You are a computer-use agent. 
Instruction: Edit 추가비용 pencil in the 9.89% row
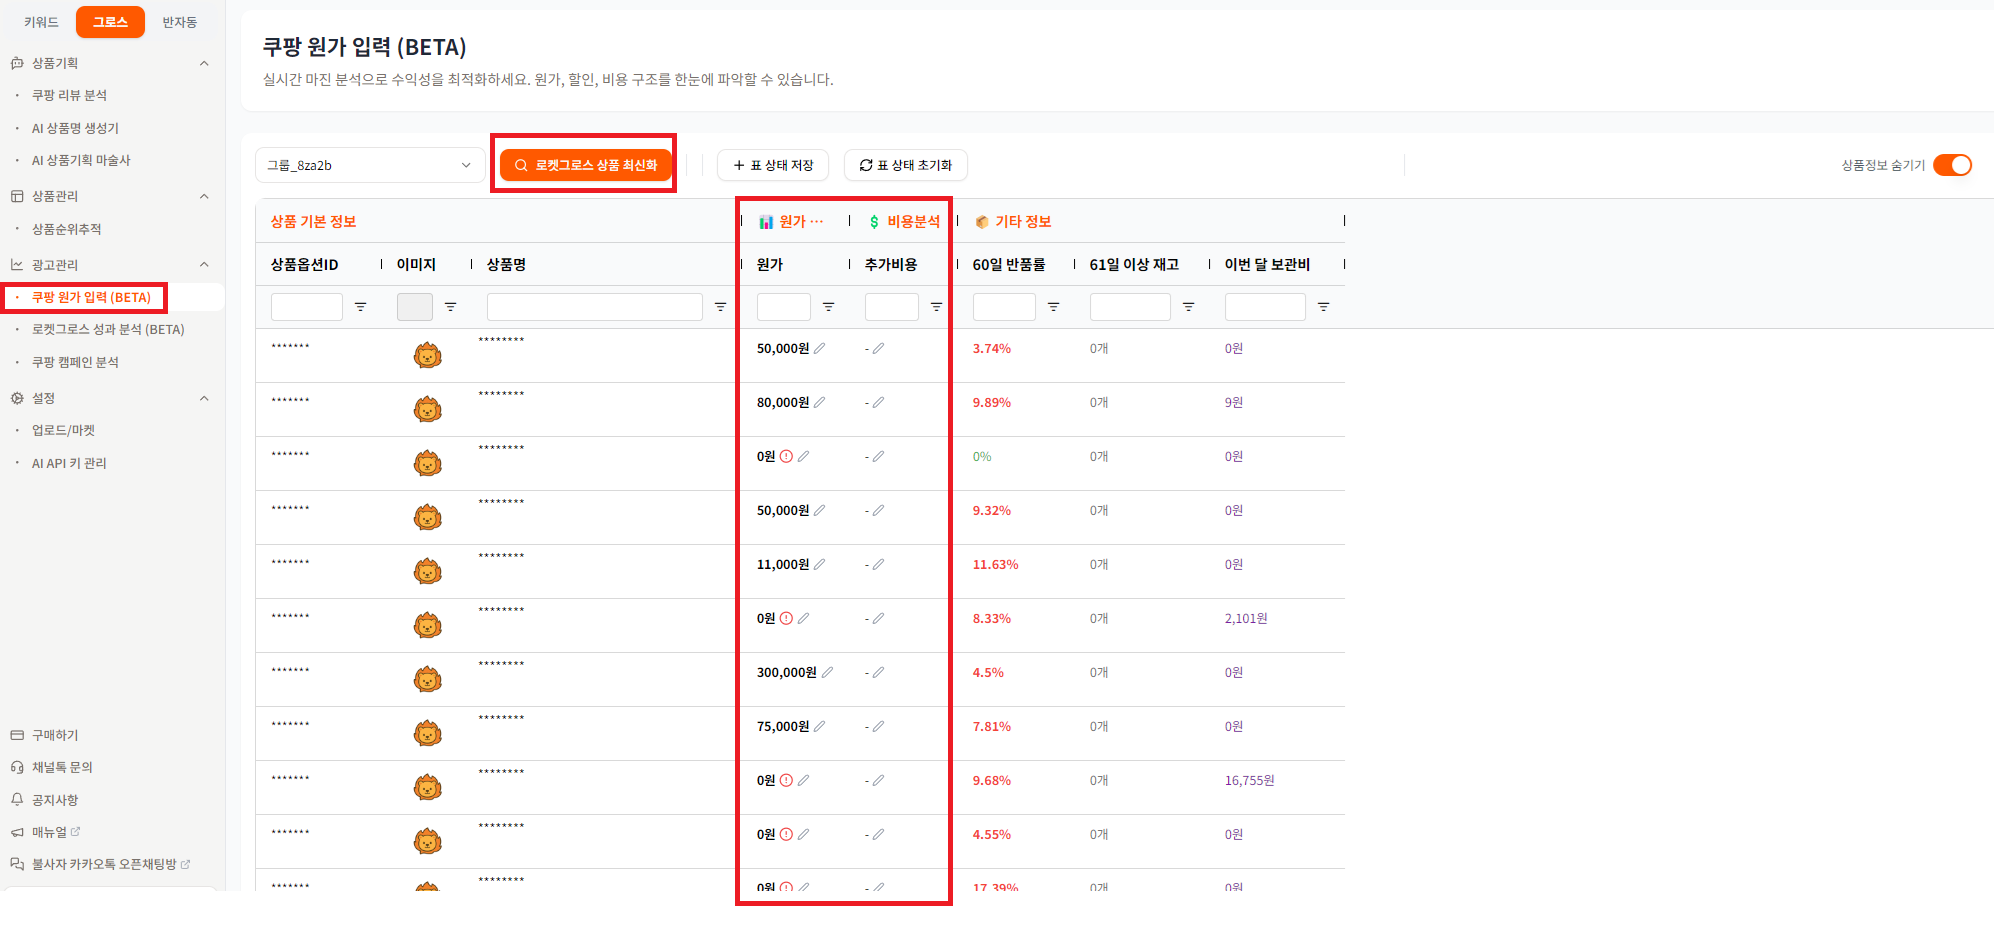point(878,402)
